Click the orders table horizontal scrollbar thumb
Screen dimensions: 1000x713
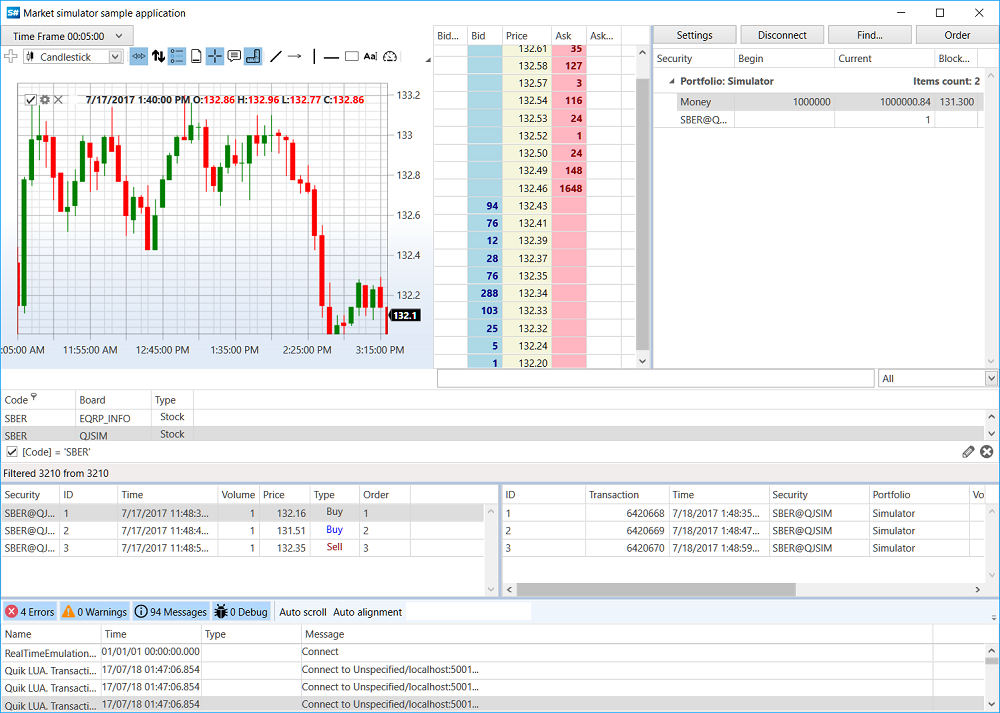pyautogui.click(x=656, y=589)
